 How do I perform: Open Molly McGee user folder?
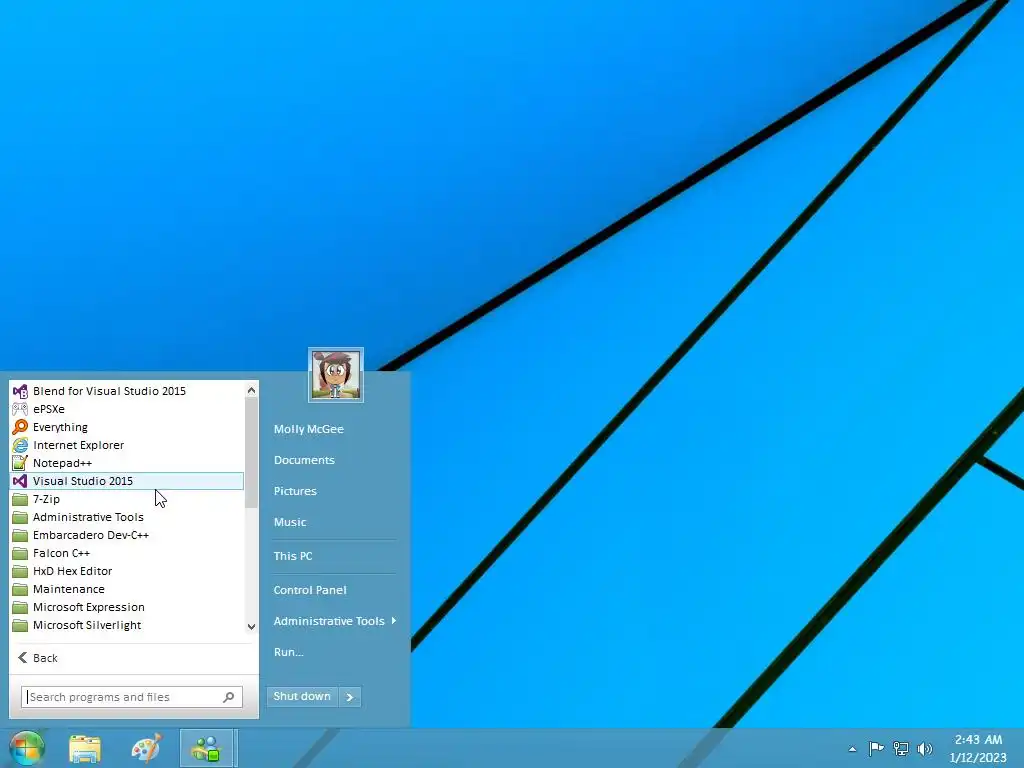[308, 429]
